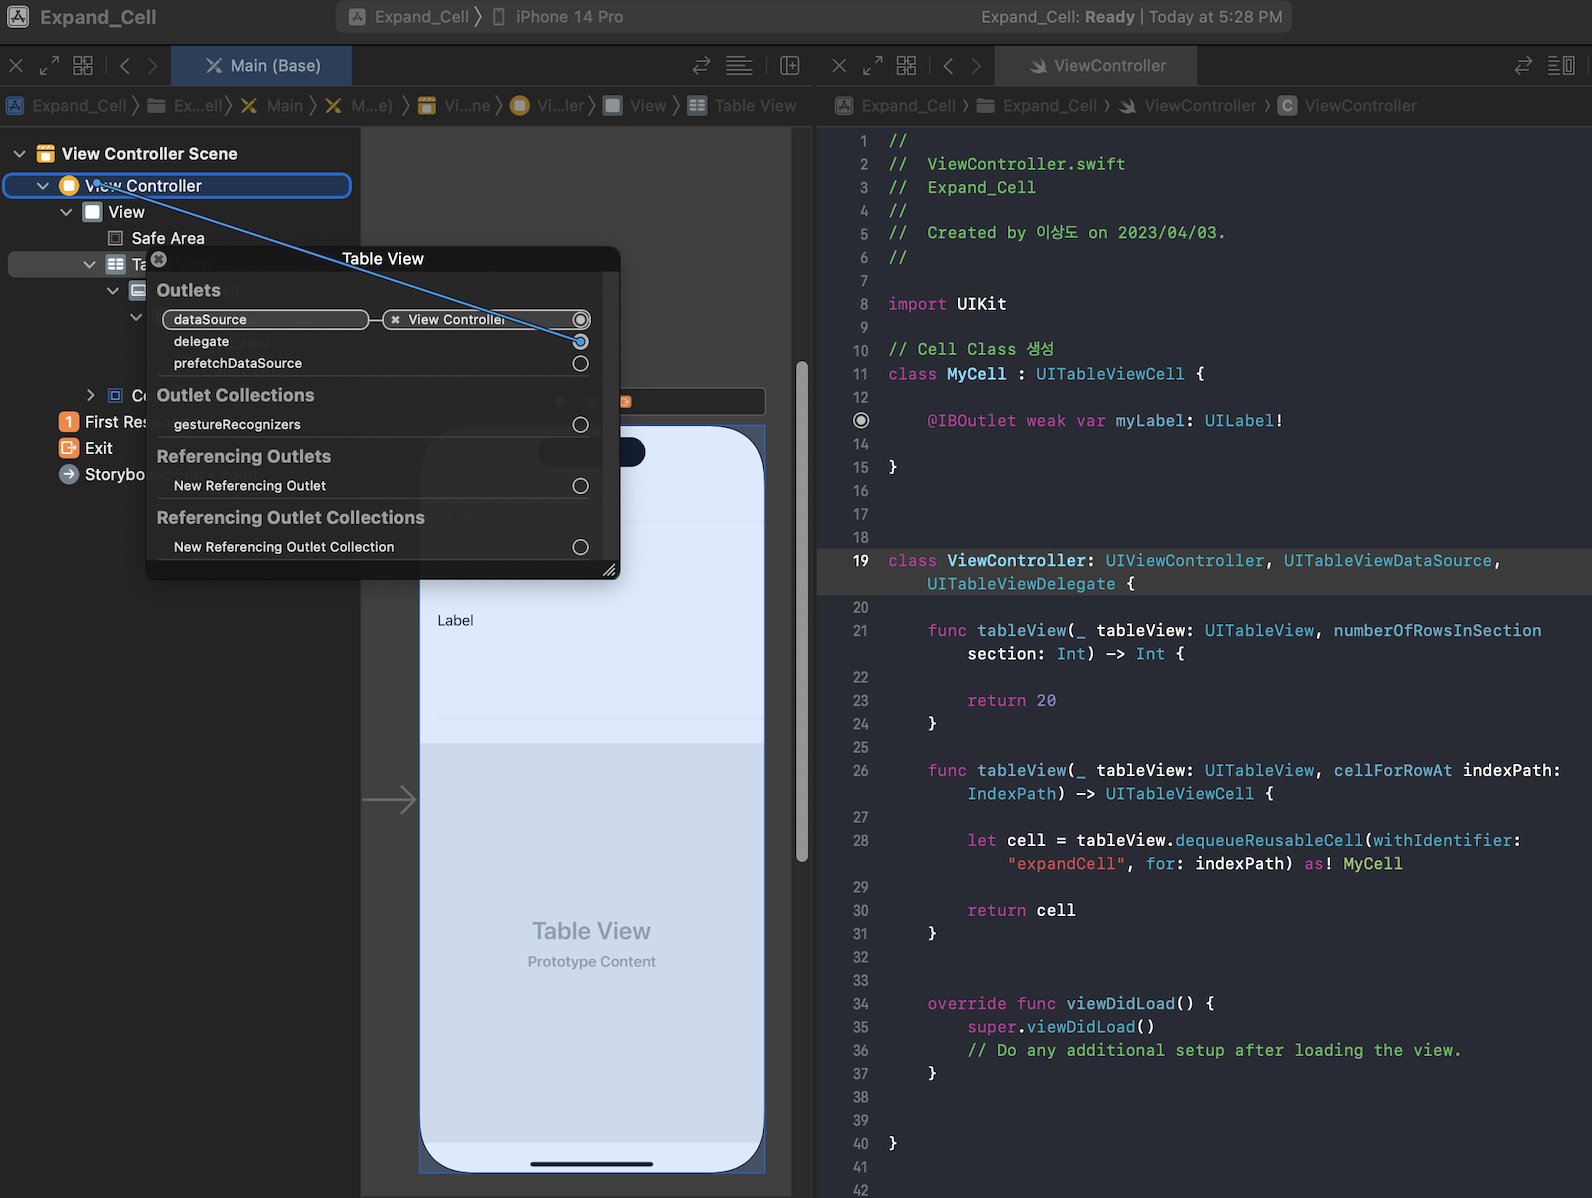The width and height of the screenshot is (1592, 1198).
Task: Click the Vi...ler controller breadcrumb
Action: click(547, 106)
